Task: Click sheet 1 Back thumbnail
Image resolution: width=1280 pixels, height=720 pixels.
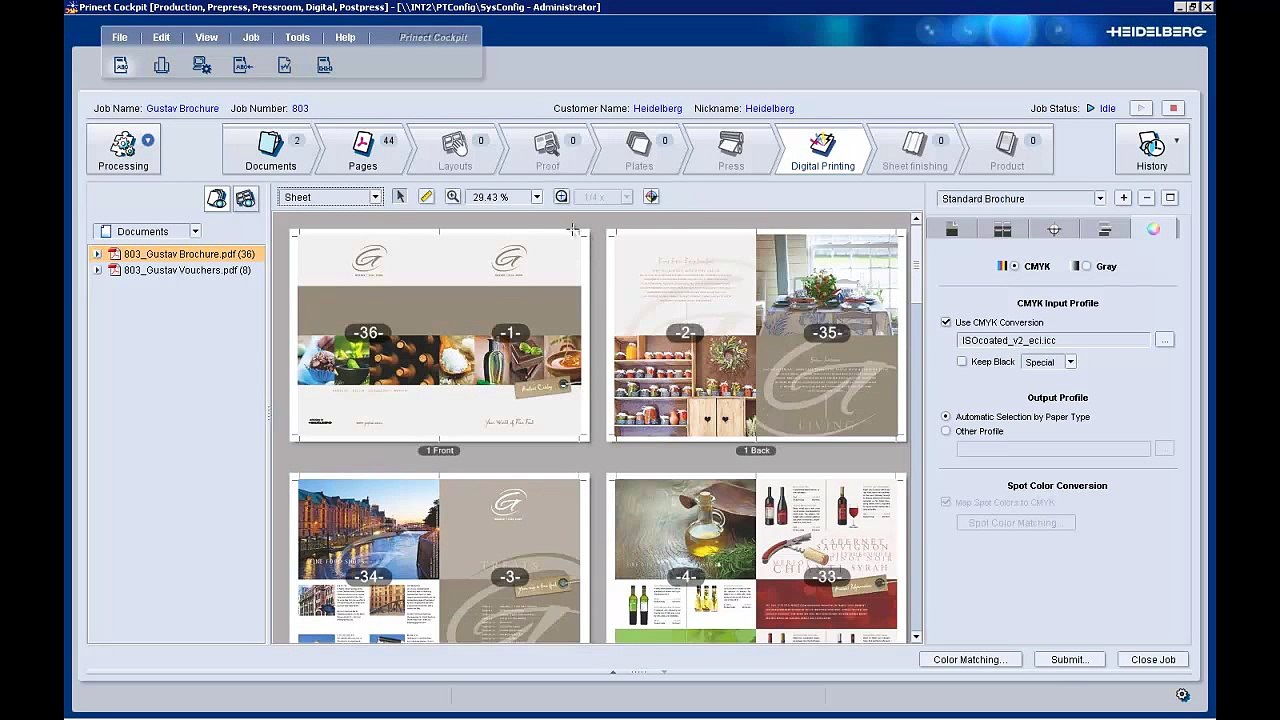Action: [x=756, y=334]
